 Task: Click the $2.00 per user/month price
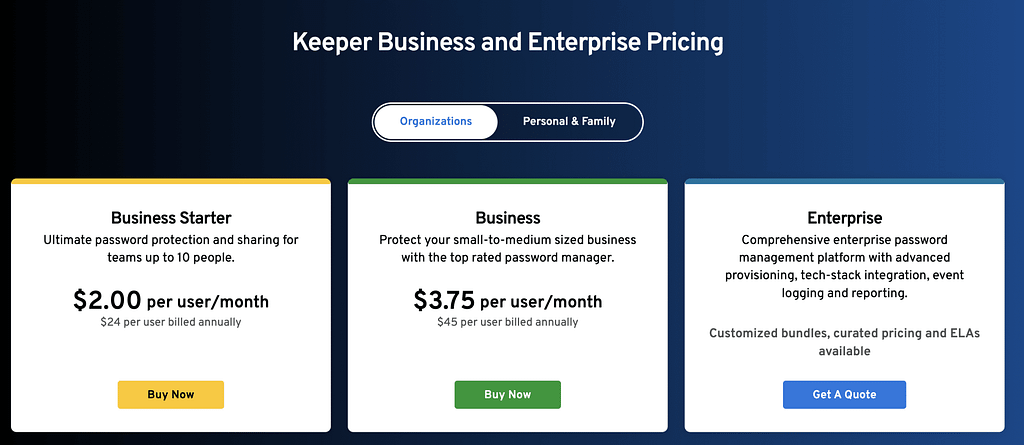171,300
